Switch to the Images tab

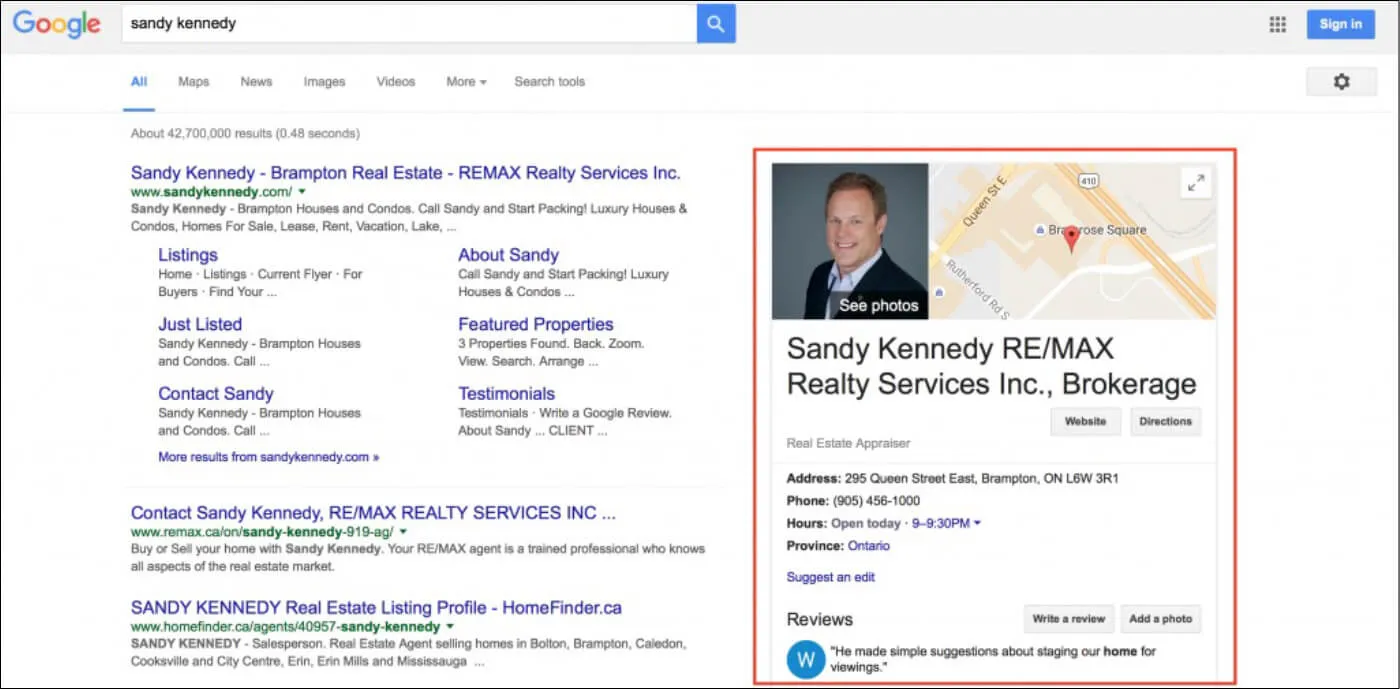[324, 82]
